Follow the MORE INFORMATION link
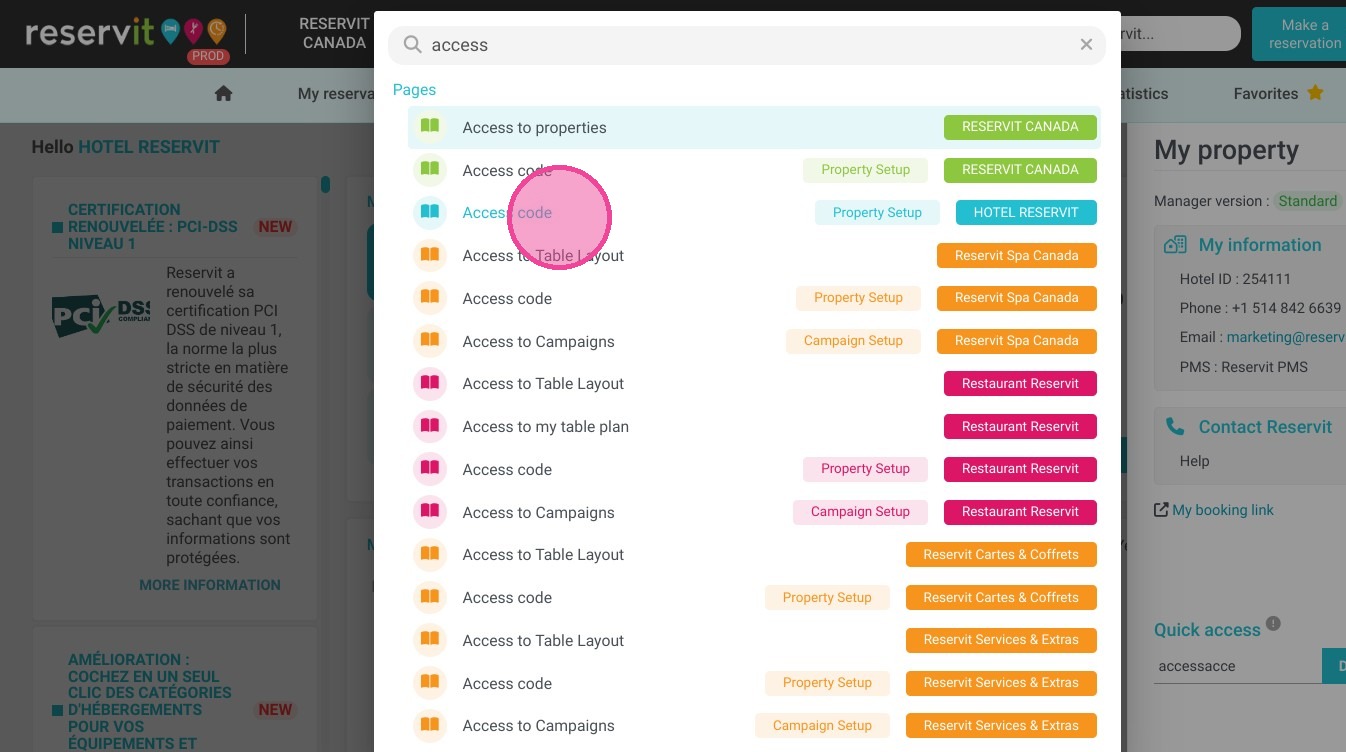 click(210, 585)
